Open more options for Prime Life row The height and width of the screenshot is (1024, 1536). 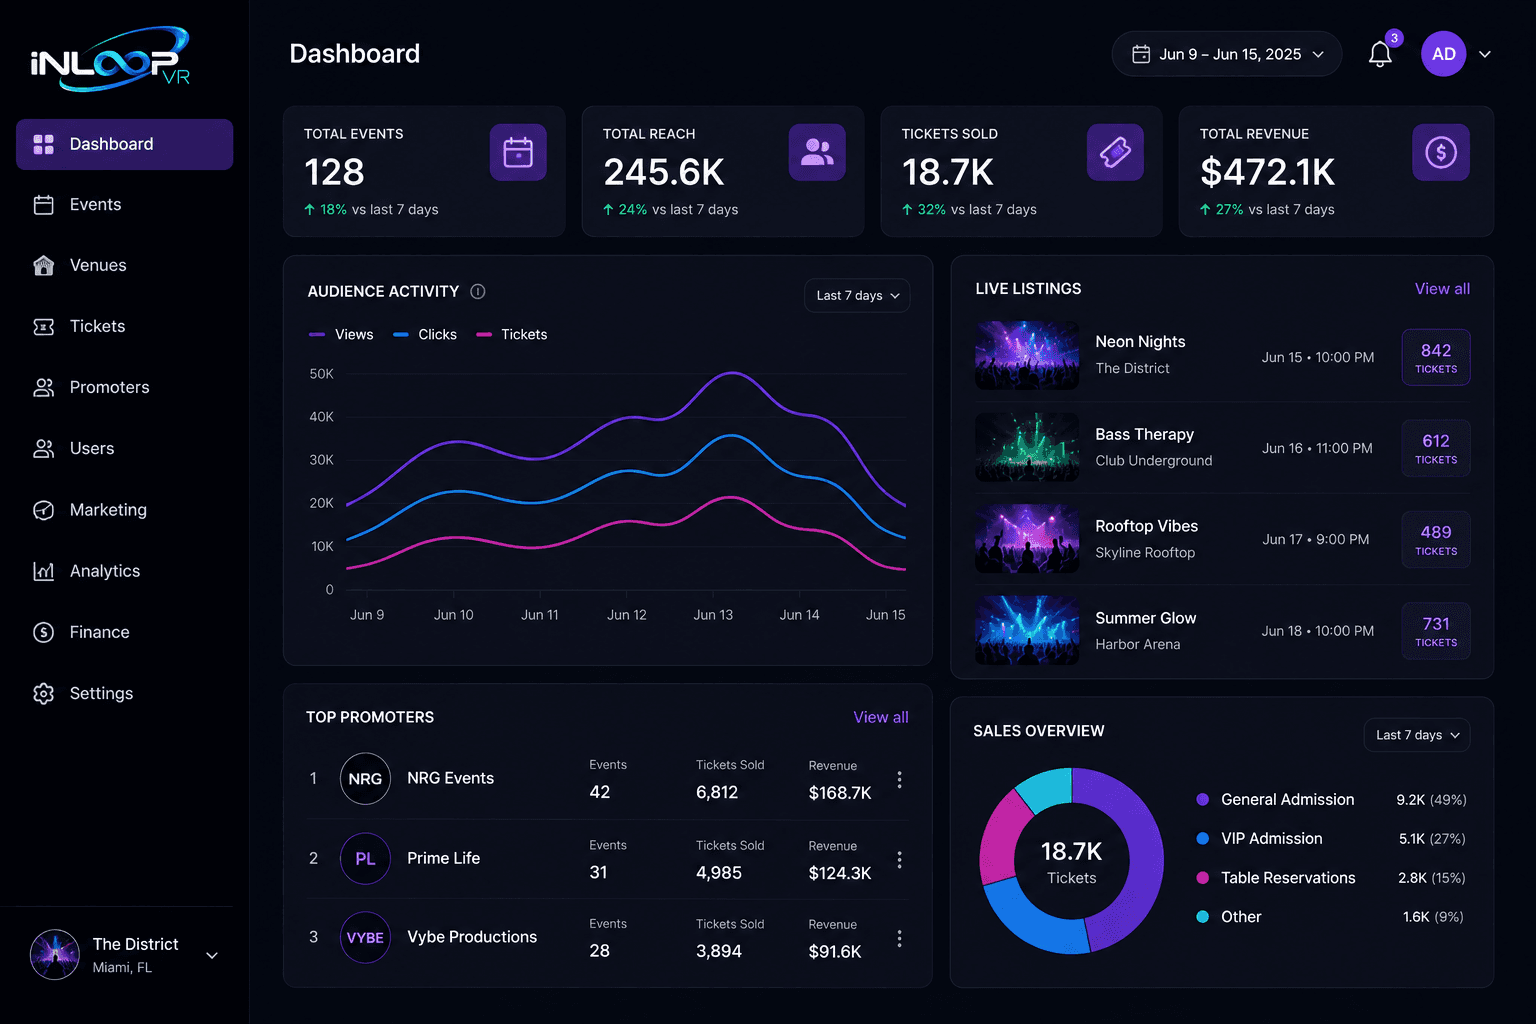pyautogui.click(x=900, y=860)
